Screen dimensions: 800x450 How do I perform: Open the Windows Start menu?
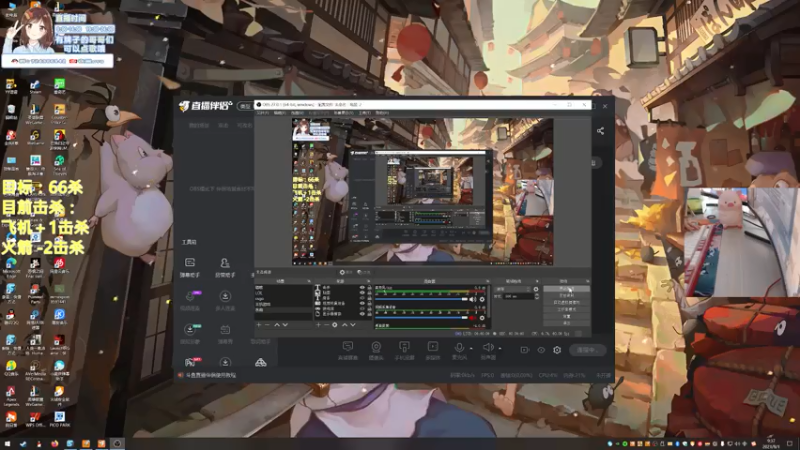7,443
